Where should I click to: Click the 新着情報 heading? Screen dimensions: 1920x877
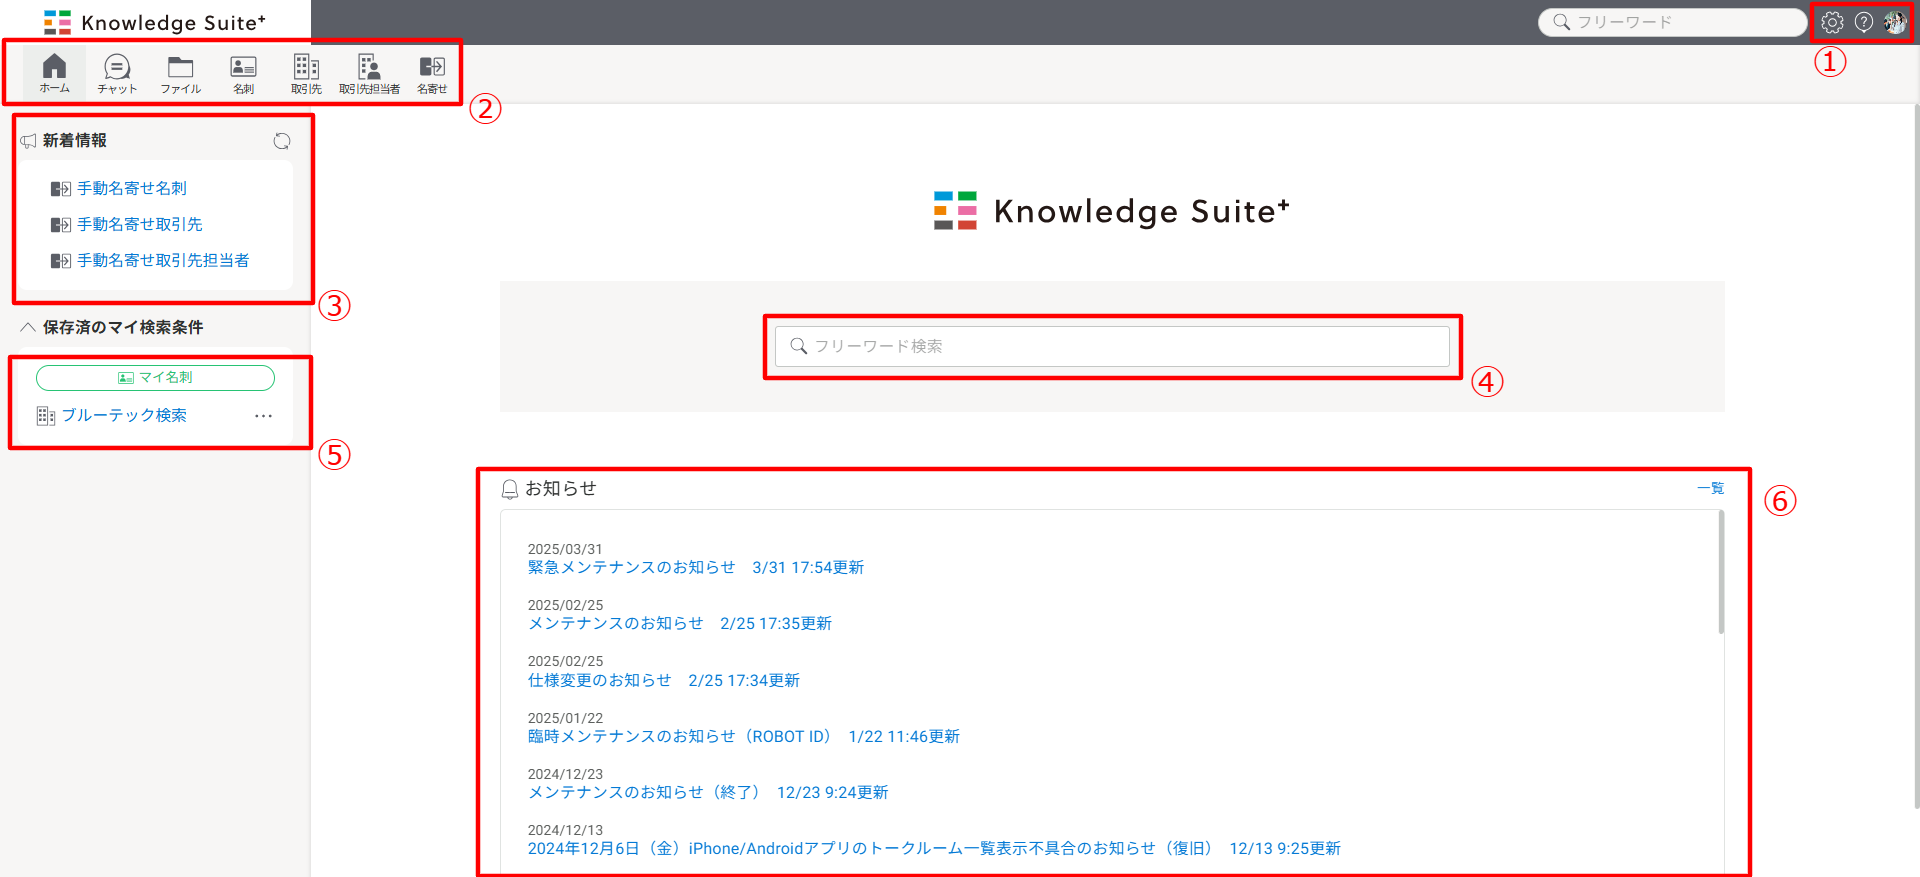click(75, 141)
